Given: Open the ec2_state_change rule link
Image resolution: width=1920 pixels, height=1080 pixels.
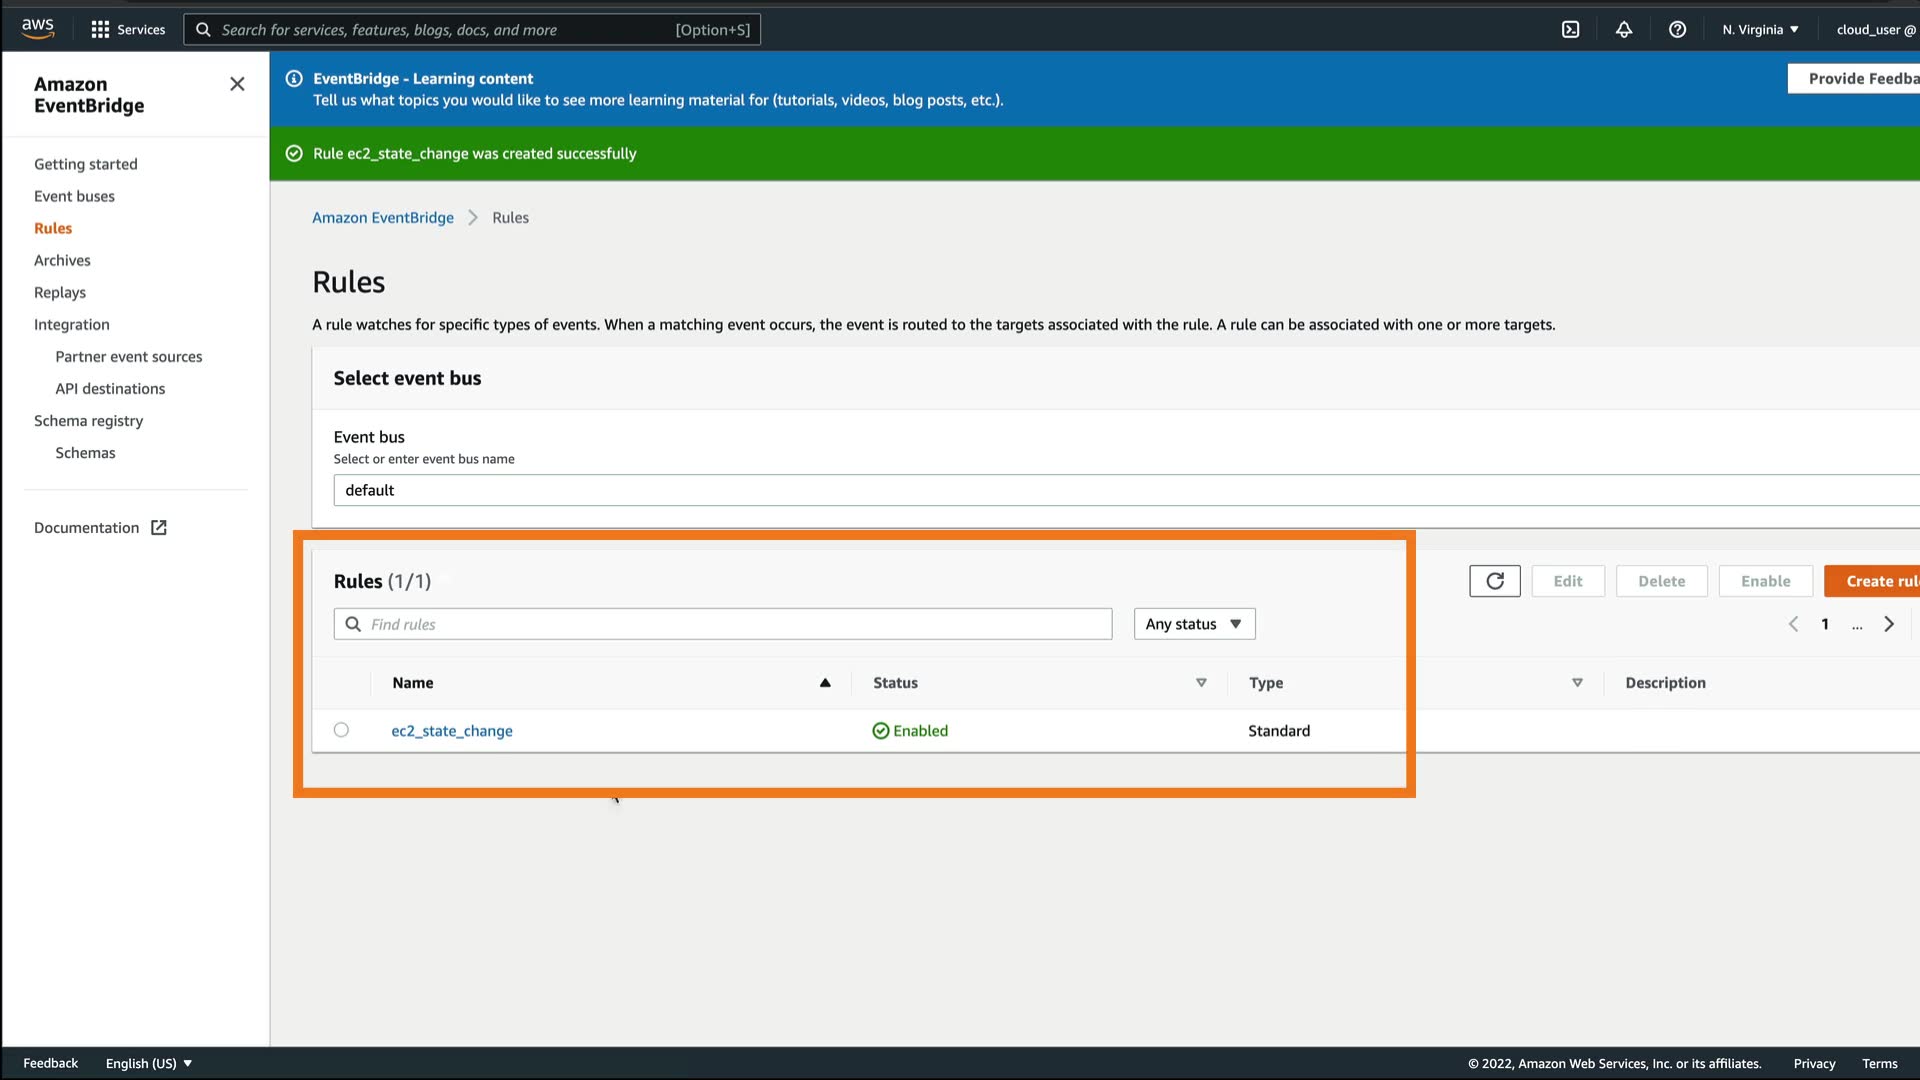Looking at the screenshot, I should click(x=452, y=731).
